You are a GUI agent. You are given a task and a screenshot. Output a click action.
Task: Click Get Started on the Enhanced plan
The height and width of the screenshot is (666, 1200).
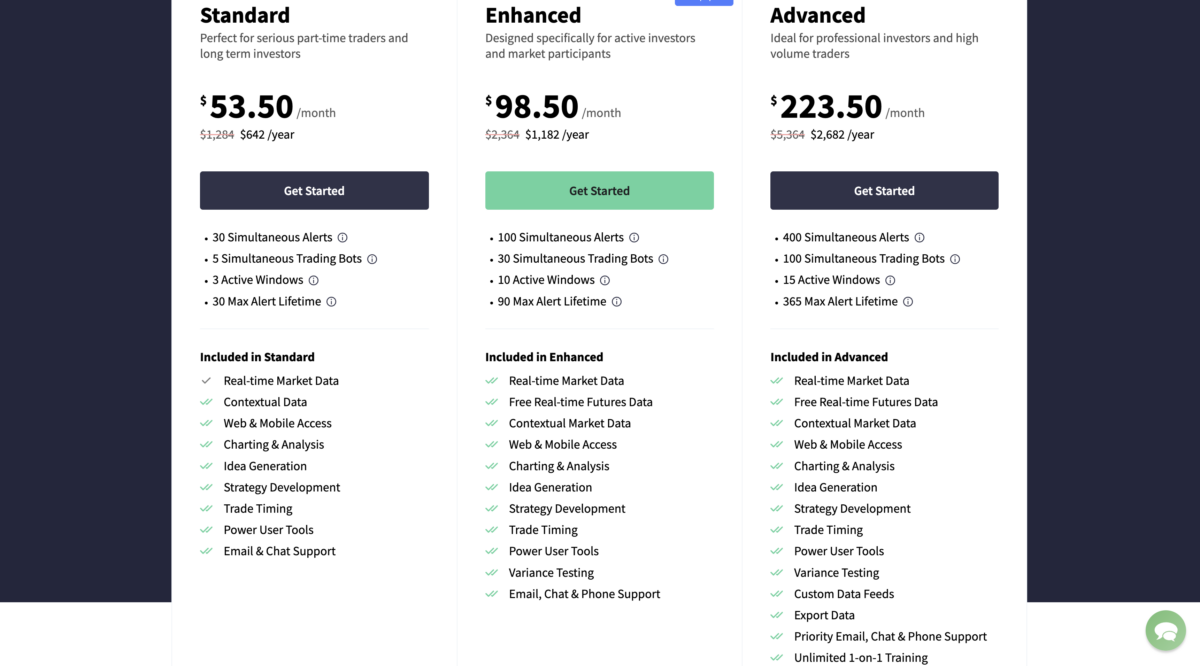599,190
